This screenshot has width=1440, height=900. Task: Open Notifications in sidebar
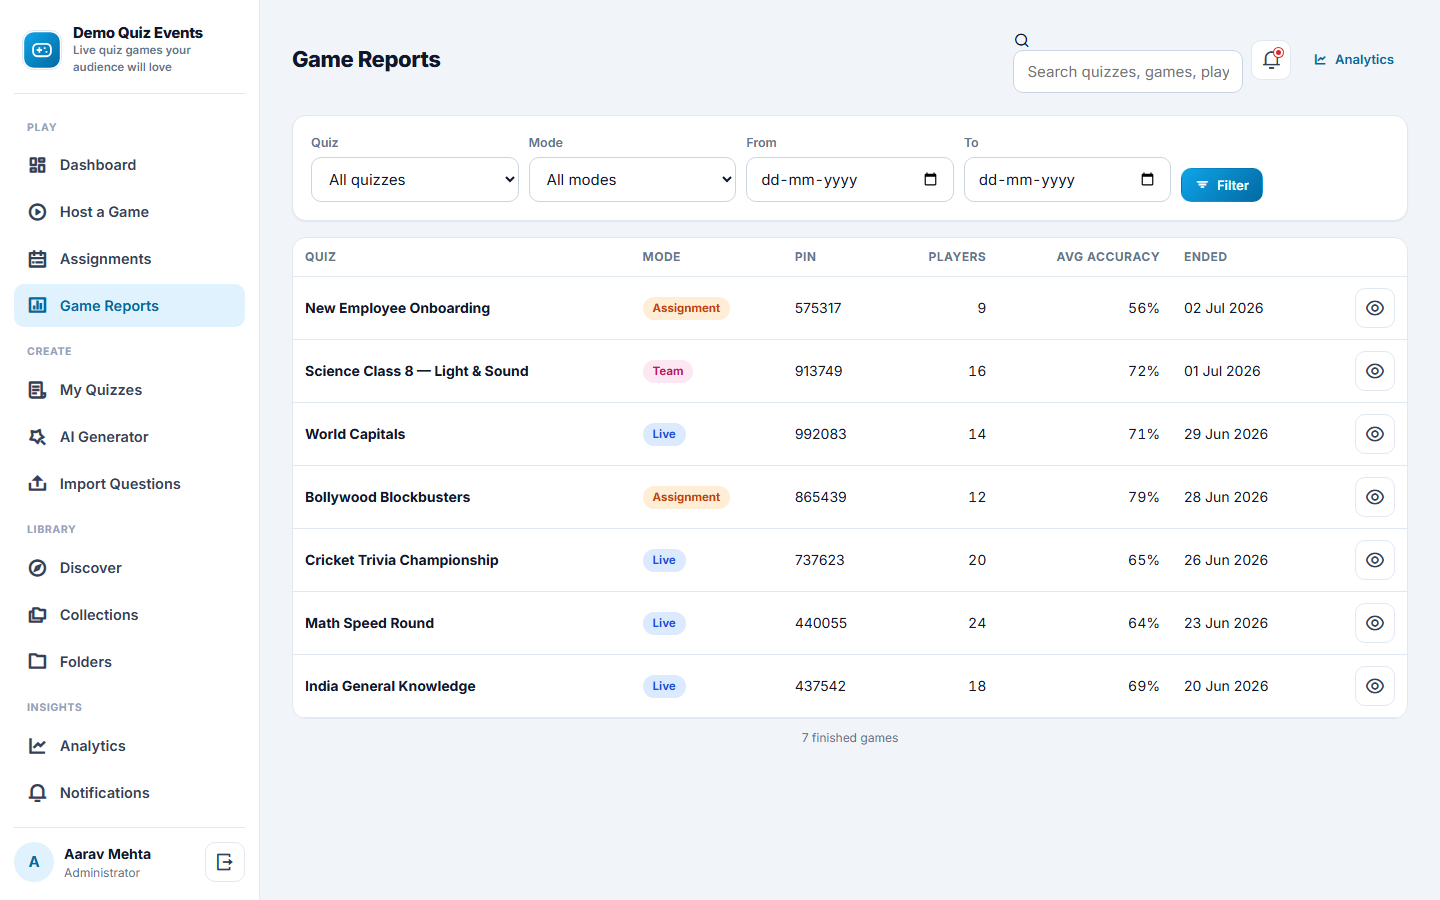click(x=129, y=793)
